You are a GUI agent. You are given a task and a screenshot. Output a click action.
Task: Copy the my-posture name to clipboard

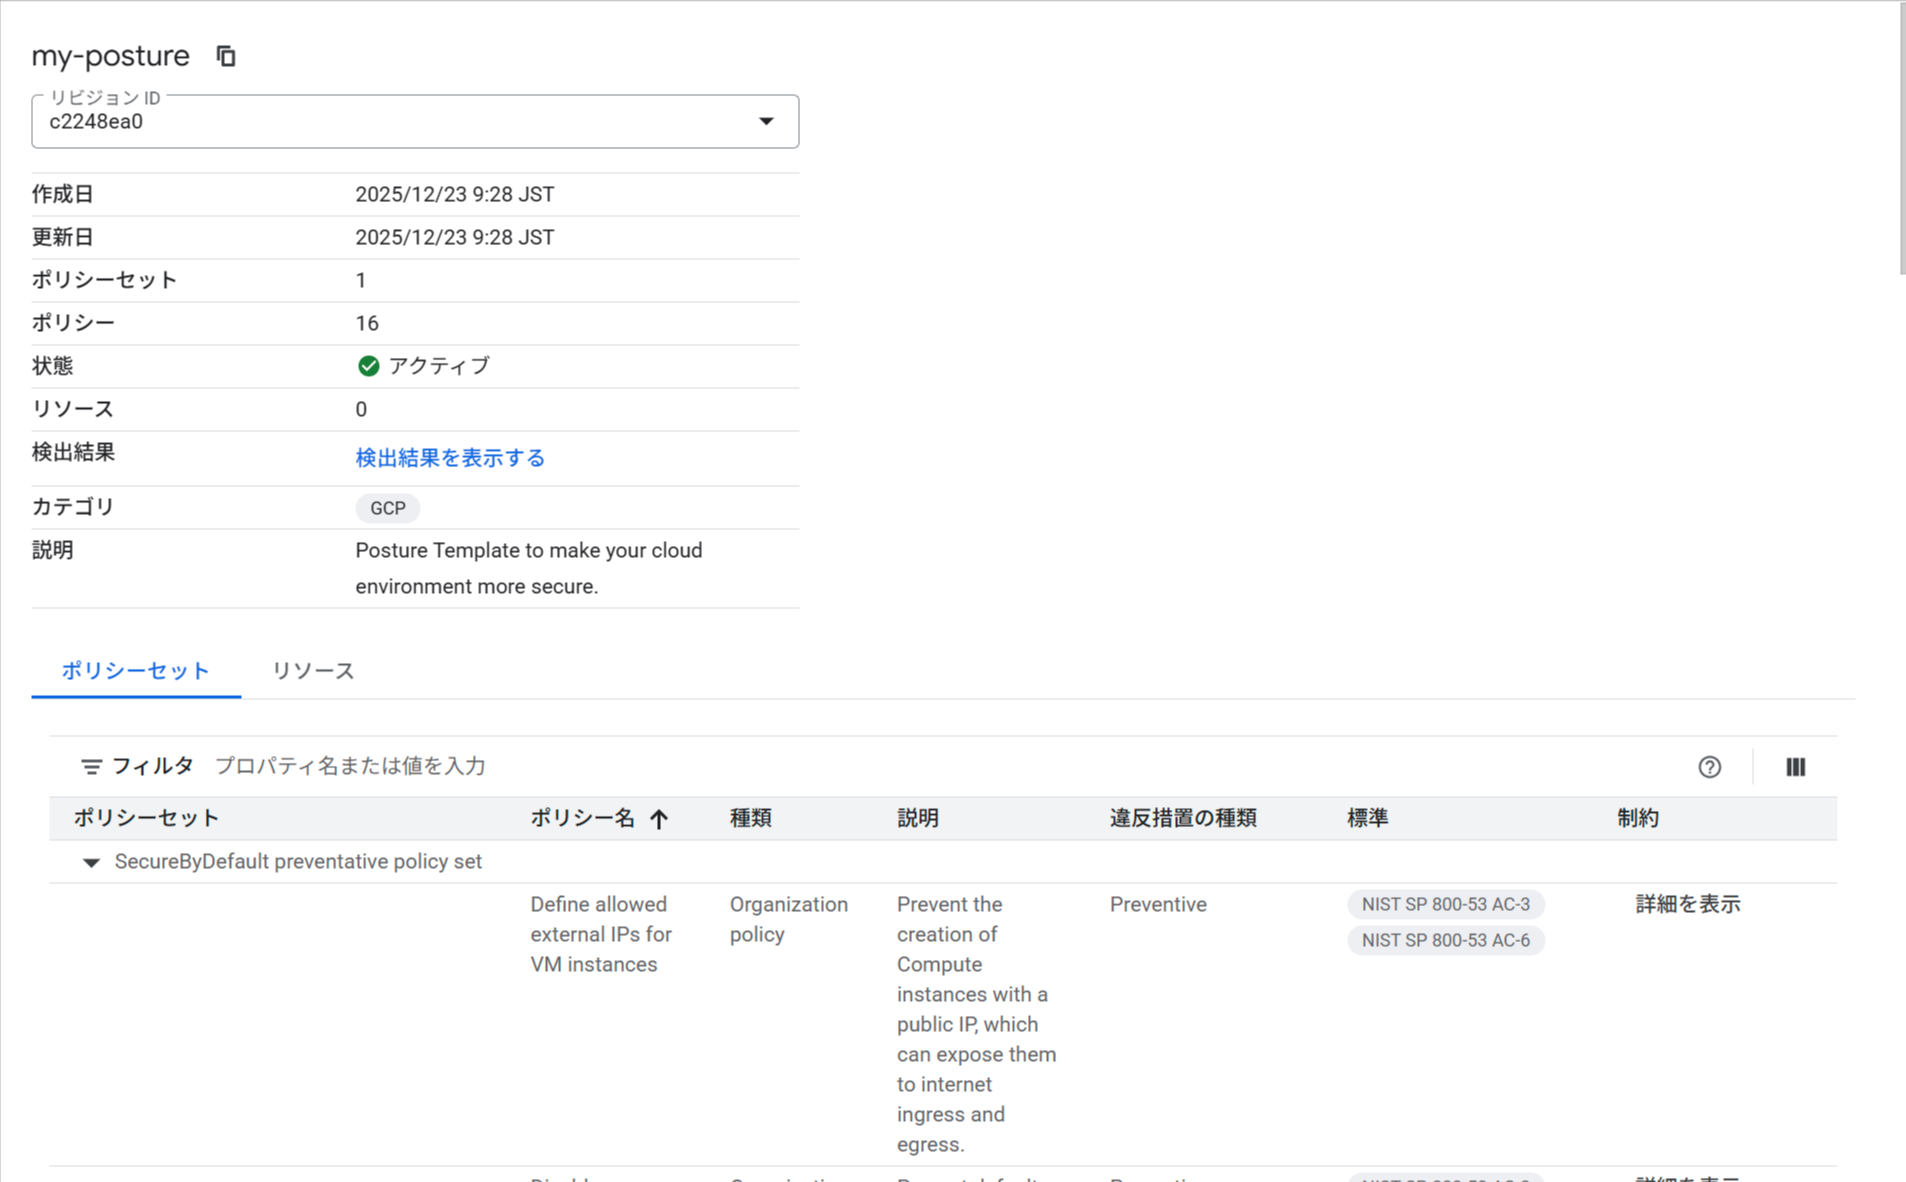click(226, 56)
